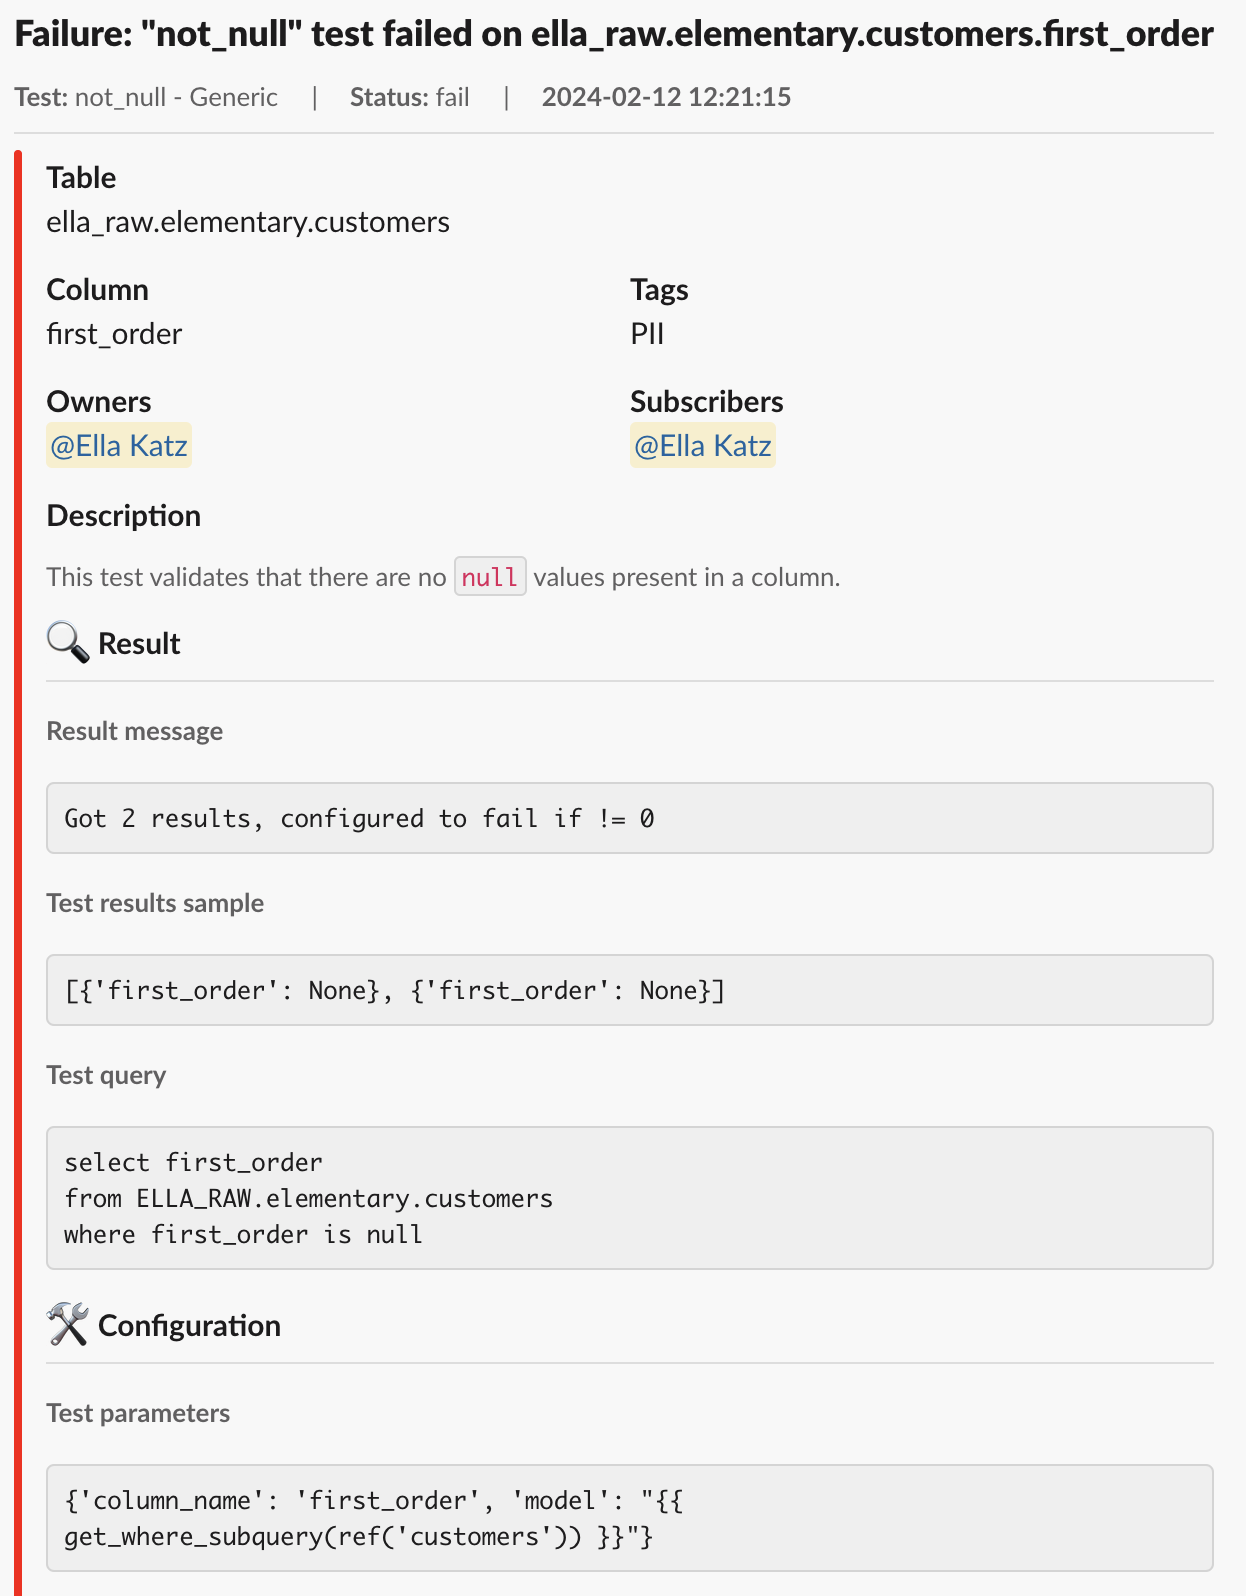
Task: Click the first_order column value
Action: [114, 334]
